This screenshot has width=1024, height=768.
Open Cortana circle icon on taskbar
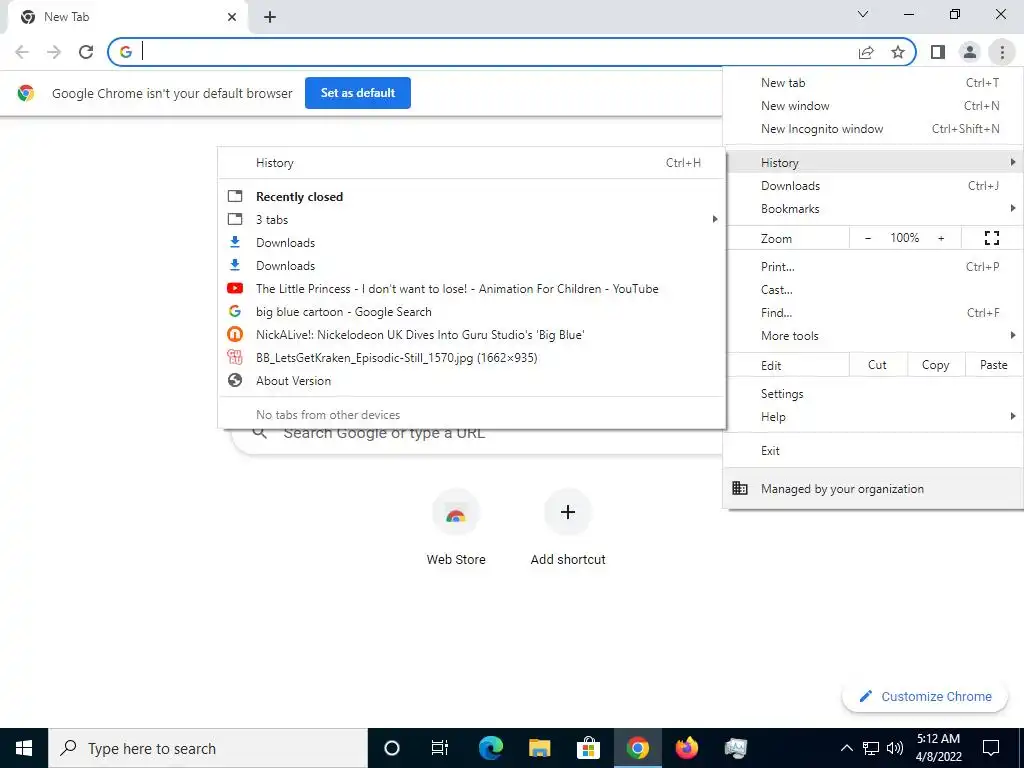pyautogui.click(x=392, y=748)
